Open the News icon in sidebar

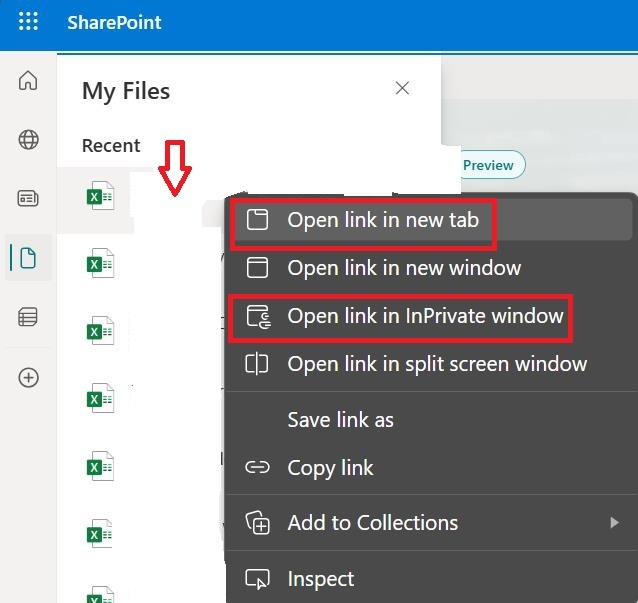28,199
